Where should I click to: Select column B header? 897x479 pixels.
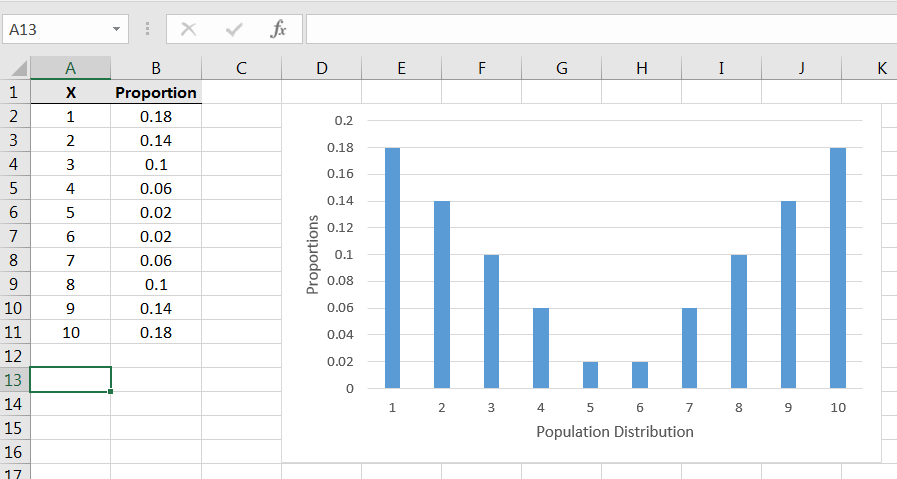tap(156, 68)
